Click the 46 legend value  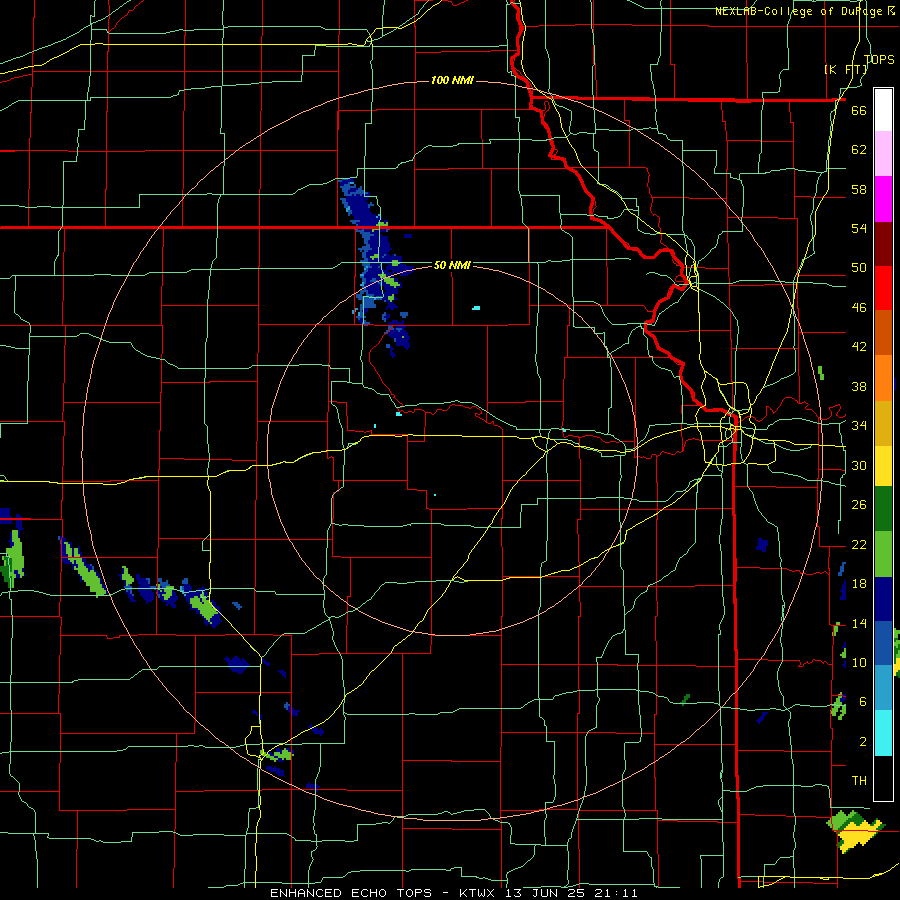pyautogui.click(x=859, y=308)
